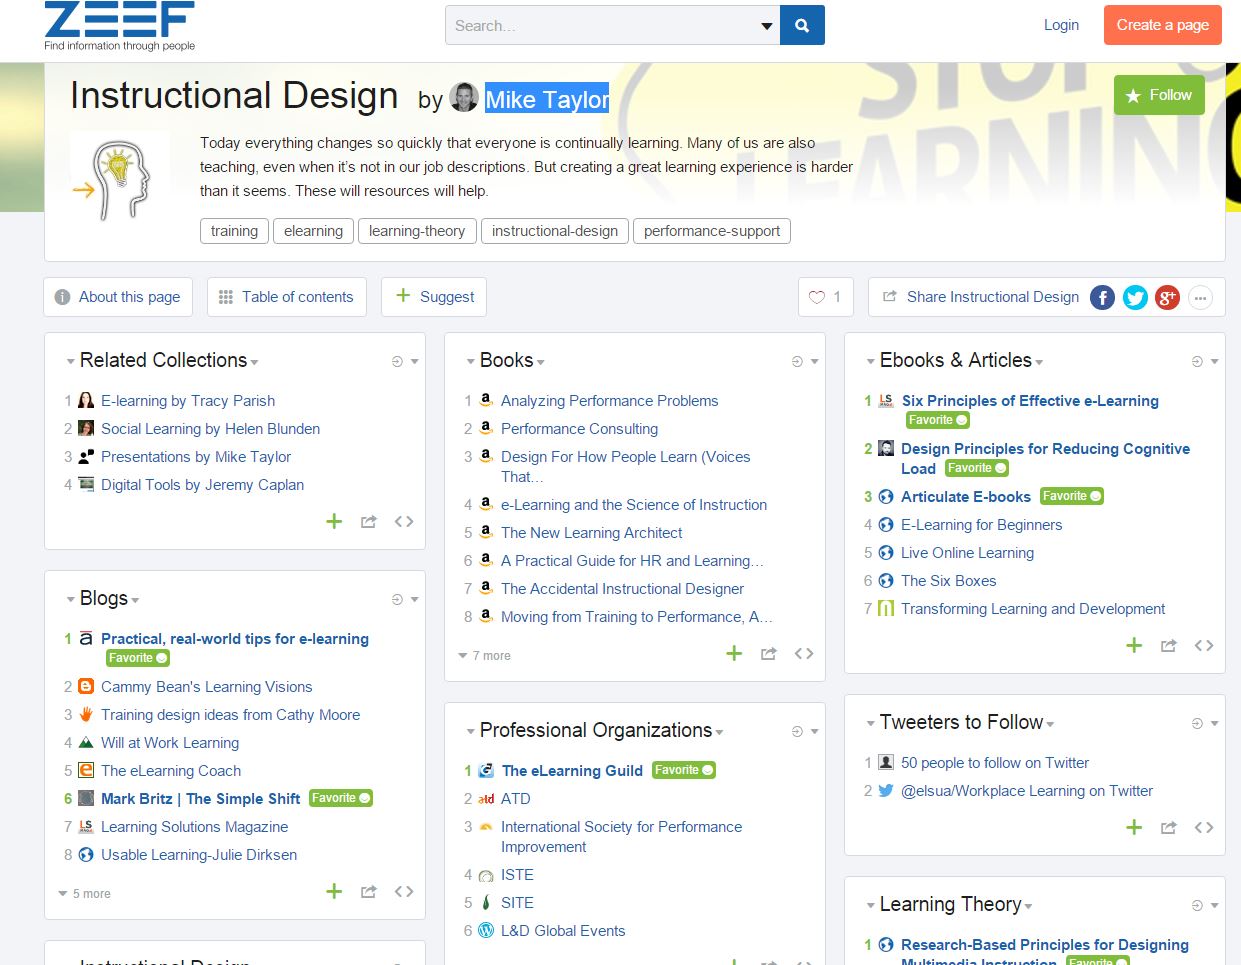The image size is (1241, 965).
Task: Open About this page
Action: tap(118, 297)
